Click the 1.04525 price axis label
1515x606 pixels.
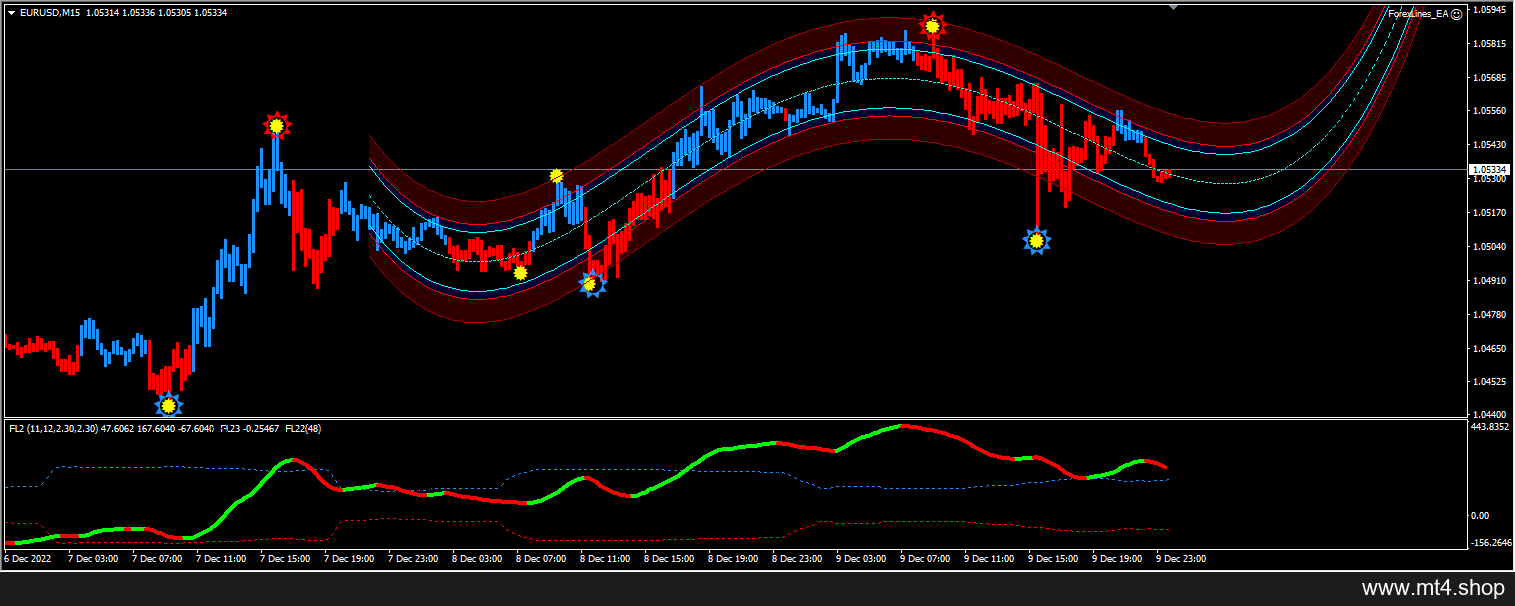(1489, 381)
